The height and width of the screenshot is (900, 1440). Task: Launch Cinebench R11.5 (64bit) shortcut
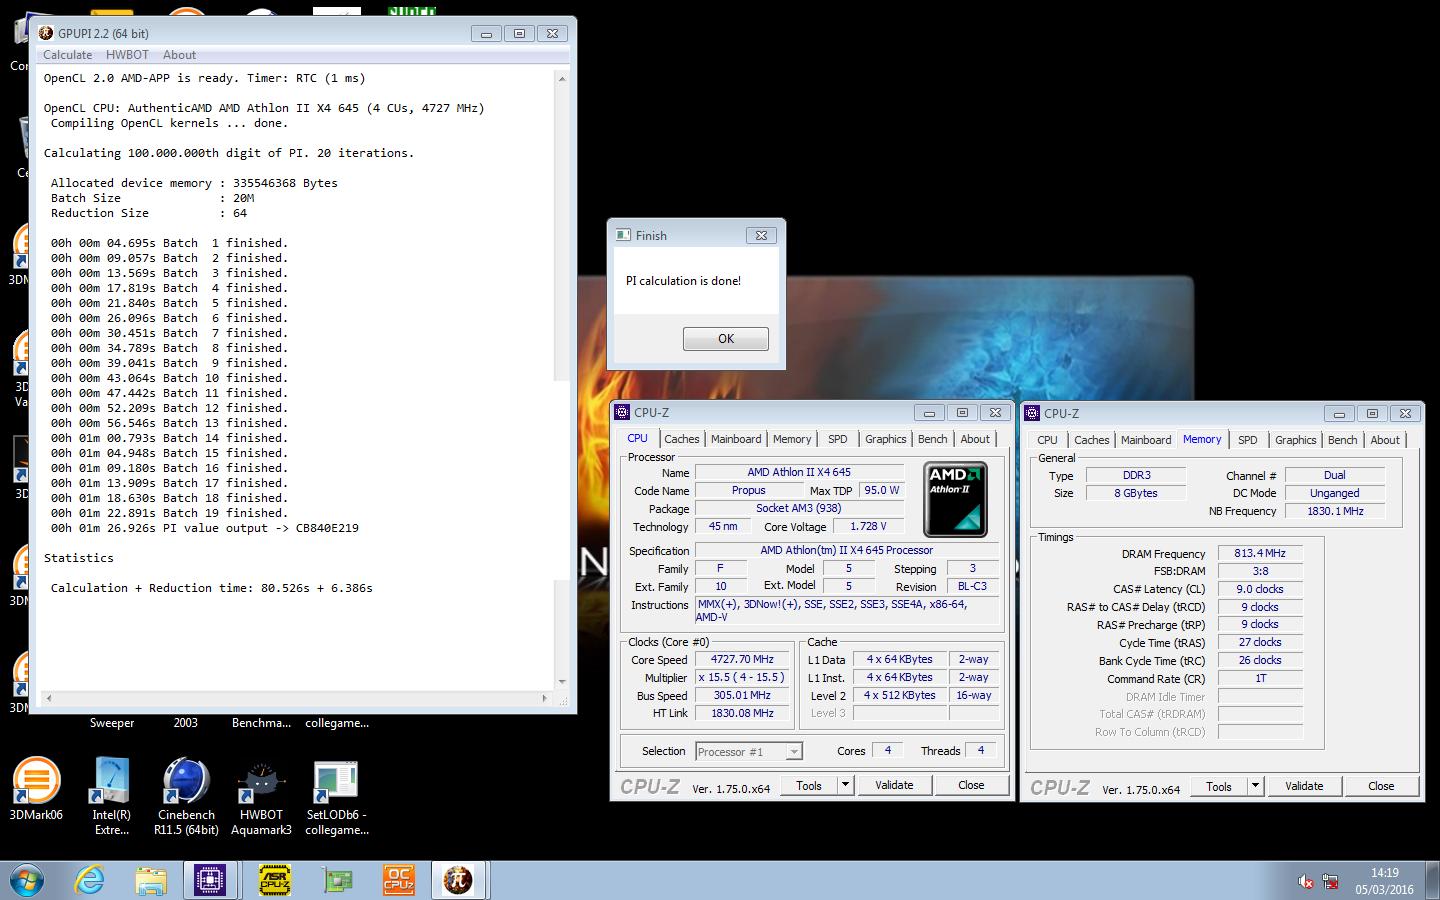point(186,795)
